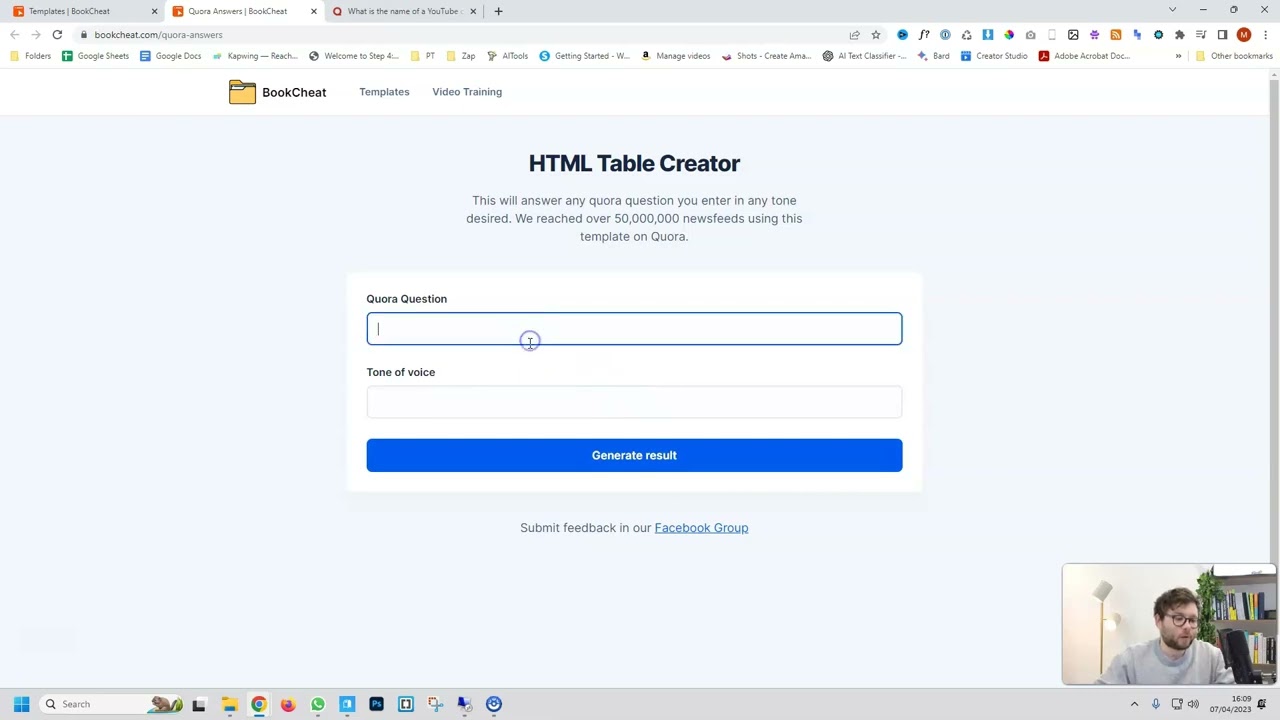This screenshot has width=1280, height=720.
Task: Click the Tone of voice input field
Action: (634, 402)
